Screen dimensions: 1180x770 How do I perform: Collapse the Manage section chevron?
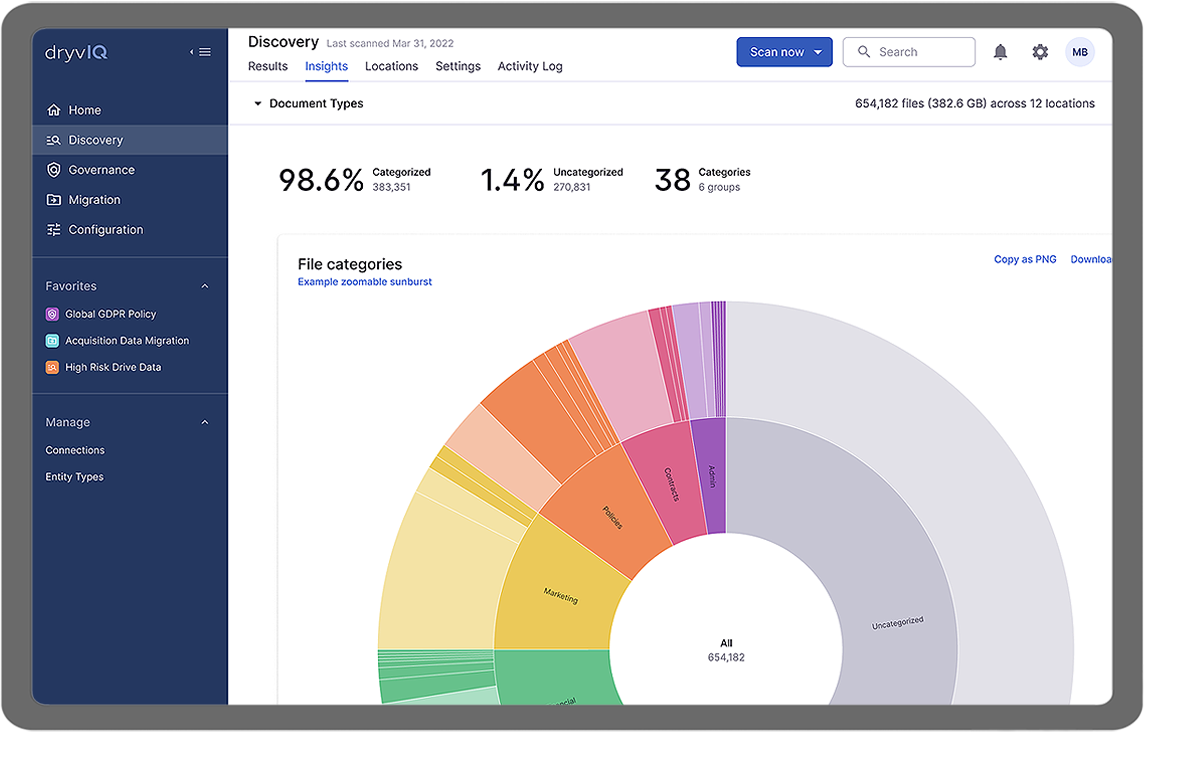point(205,422)
